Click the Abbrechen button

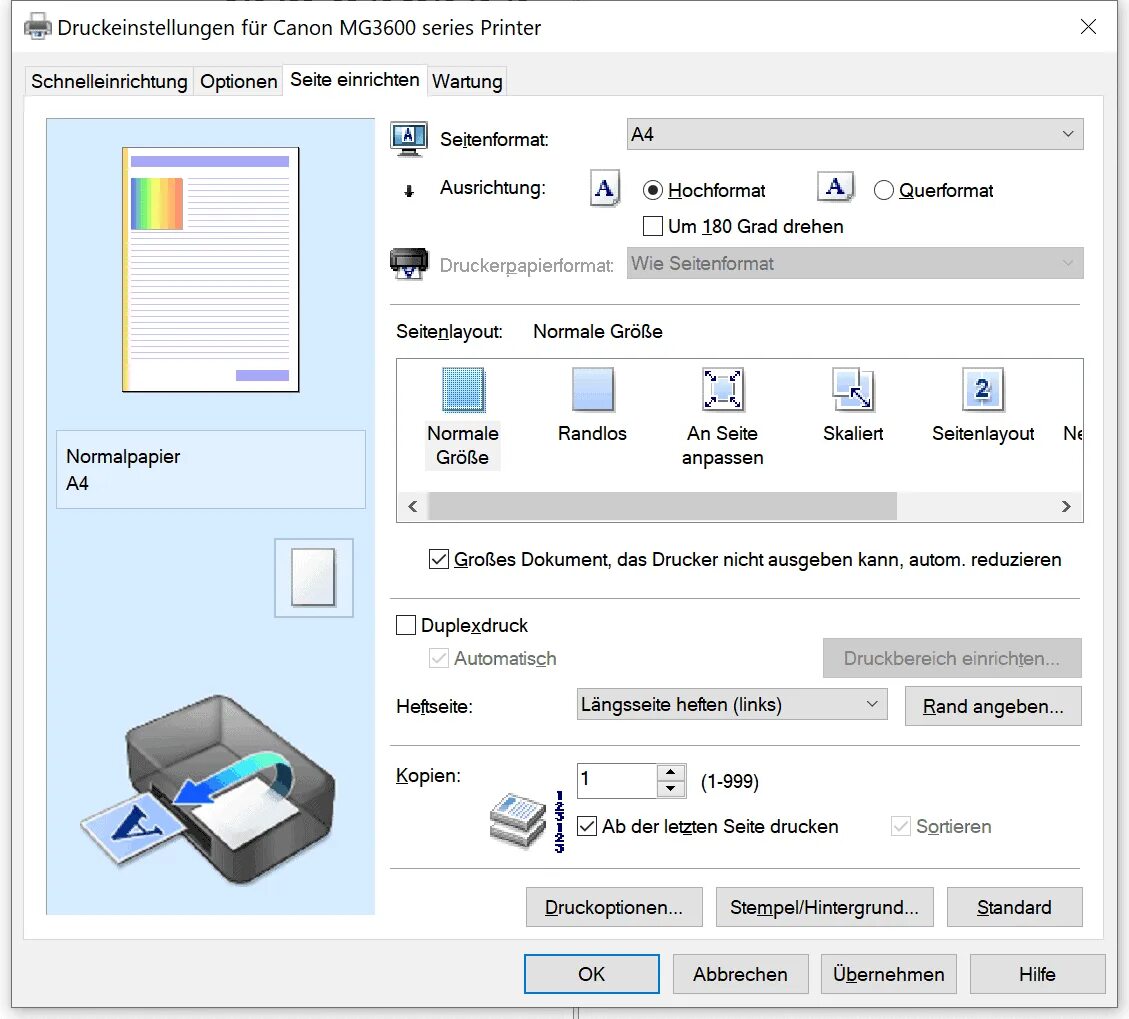740,974
